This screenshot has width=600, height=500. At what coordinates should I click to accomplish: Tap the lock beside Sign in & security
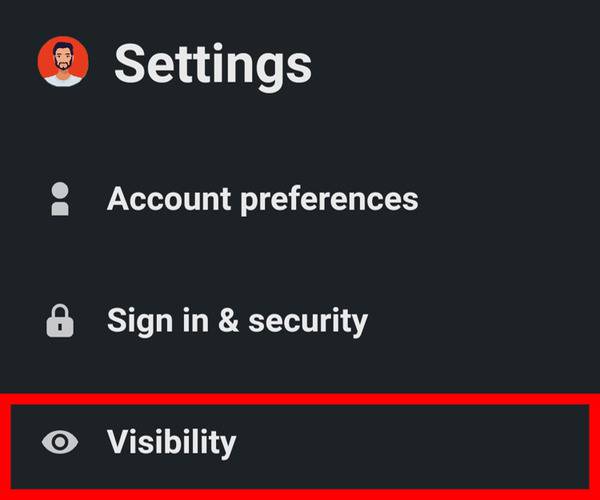pos(60,321)
